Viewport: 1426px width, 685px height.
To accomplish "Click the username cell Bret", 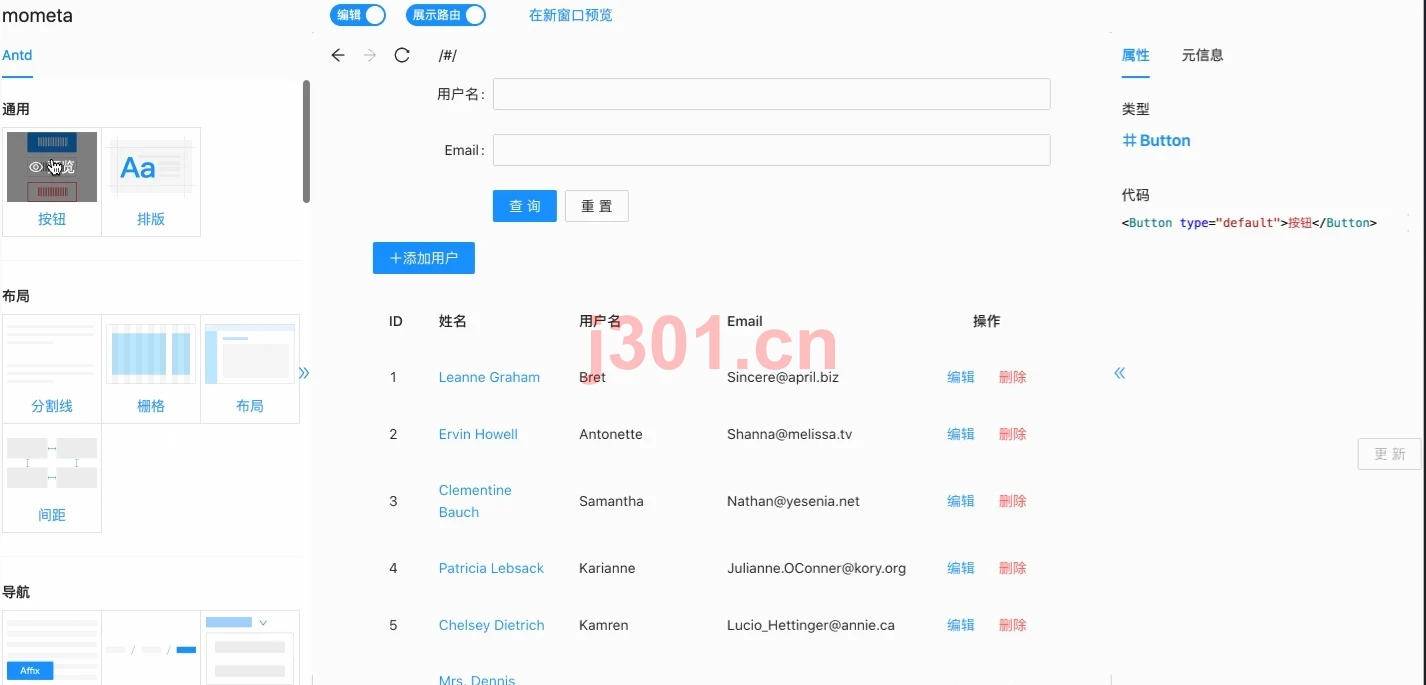I will [x=592, y=377].
